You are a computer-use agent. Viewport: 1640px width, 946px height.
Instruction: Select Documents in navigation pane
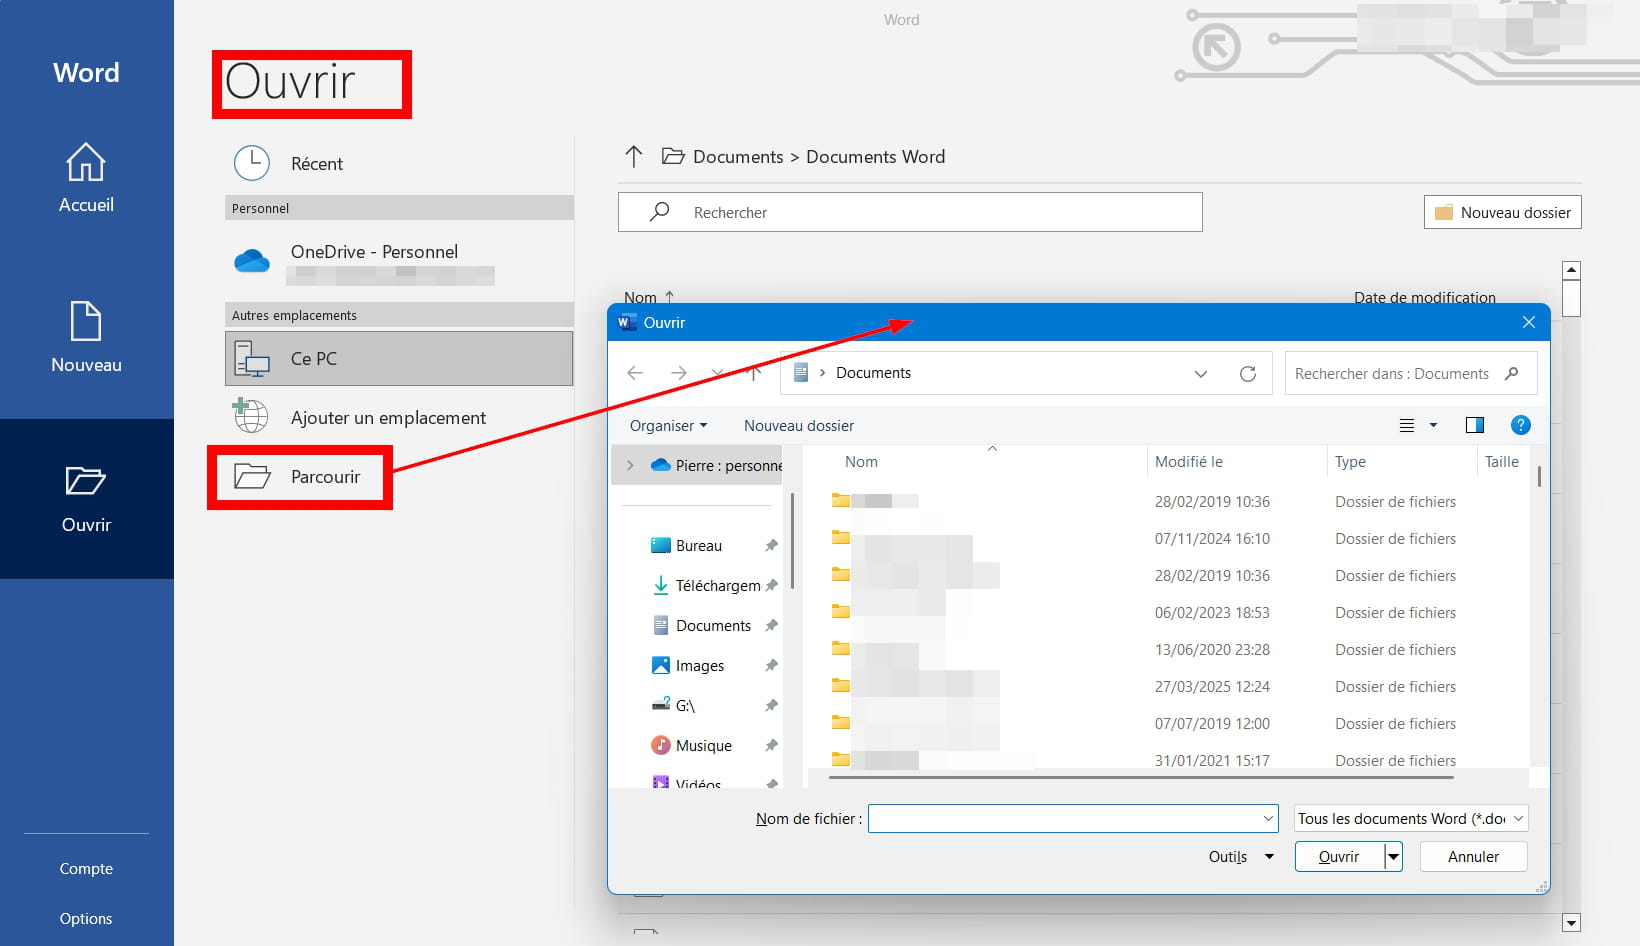tap(701, 625)
